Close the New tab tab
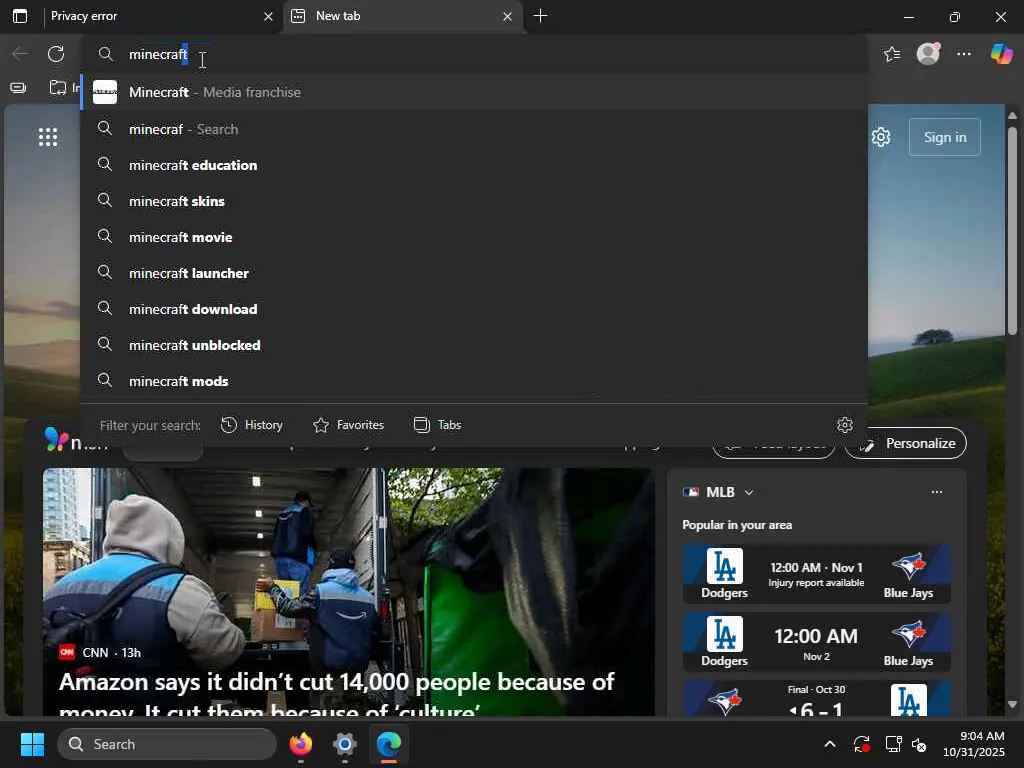The height and width of the screenshot is (768, 1024). [x=507, y=16]
